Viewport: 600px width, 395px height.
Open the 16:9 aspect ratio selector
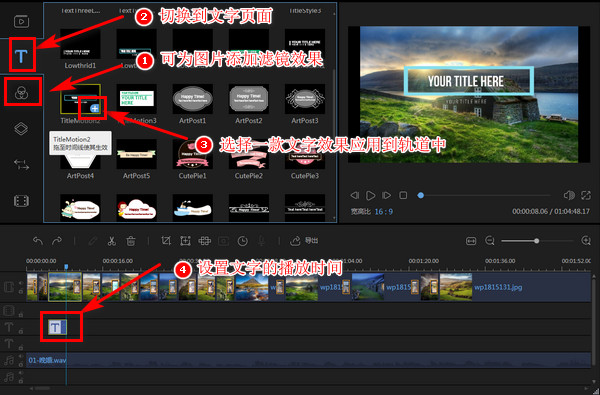pos(383,211)
